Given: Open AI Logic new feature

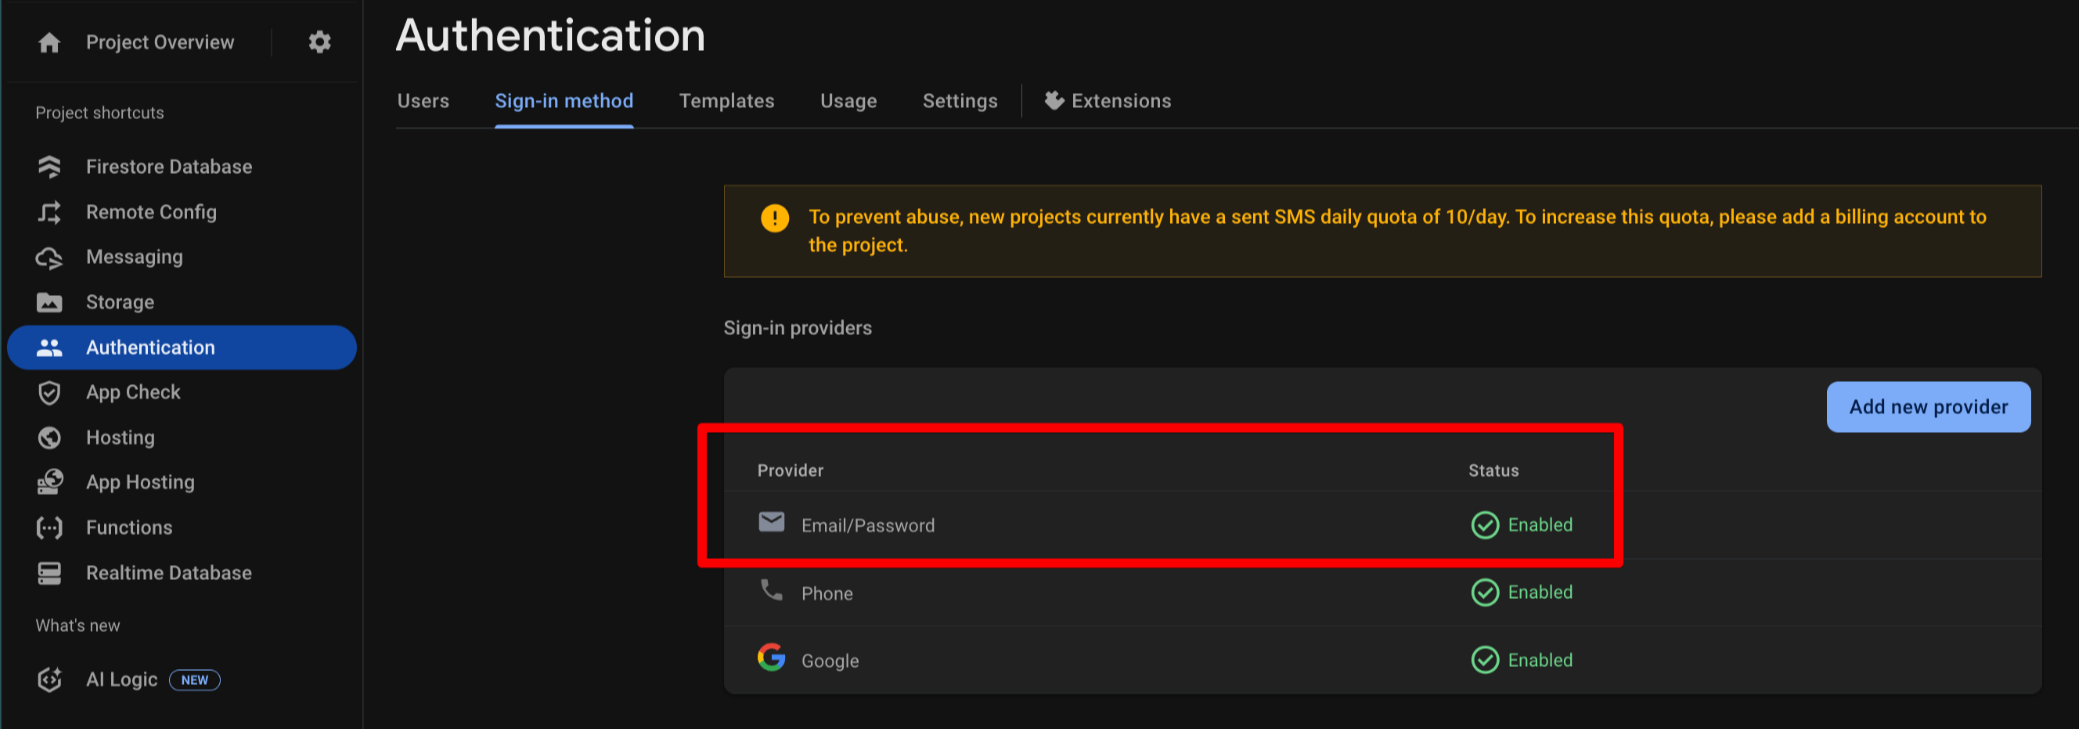Looking at the screenshot, I should click(122, 680).
